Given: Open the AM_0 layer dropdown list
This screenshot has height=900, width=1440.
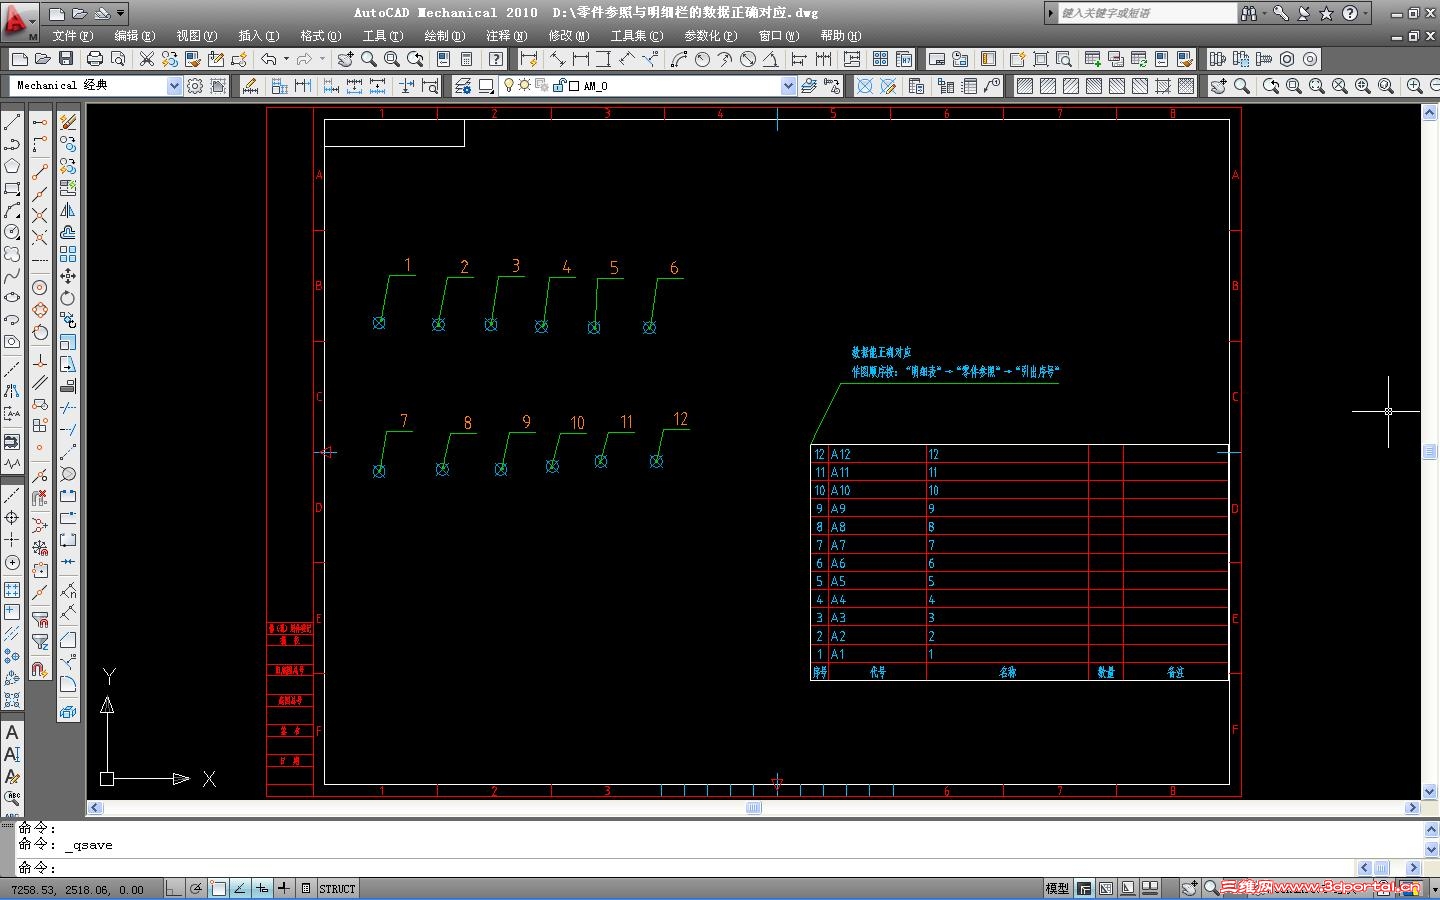Looking at the screenshot, I should tap(788, 86).
